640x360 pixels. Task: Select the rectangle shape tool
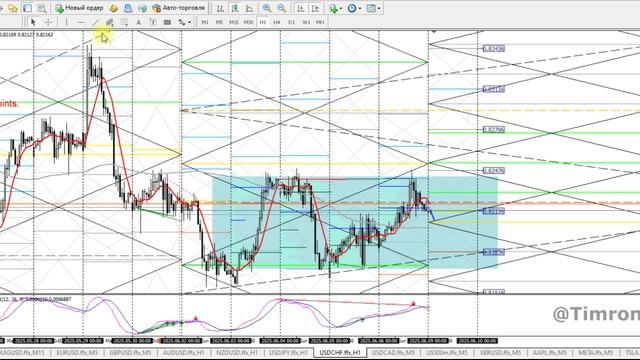click(167, 22)
